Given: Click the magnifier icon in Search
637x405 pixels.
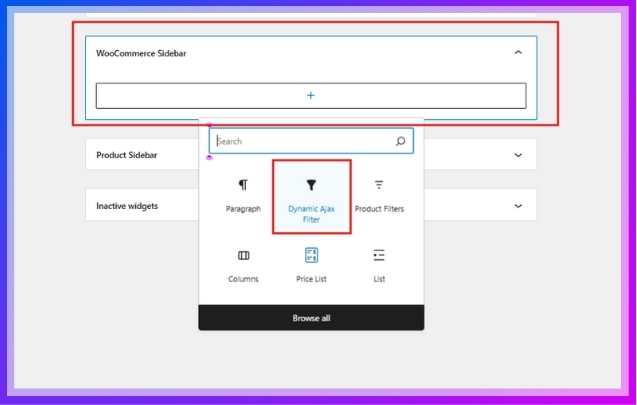Looking at the screenshot, I should coord(400,141).
